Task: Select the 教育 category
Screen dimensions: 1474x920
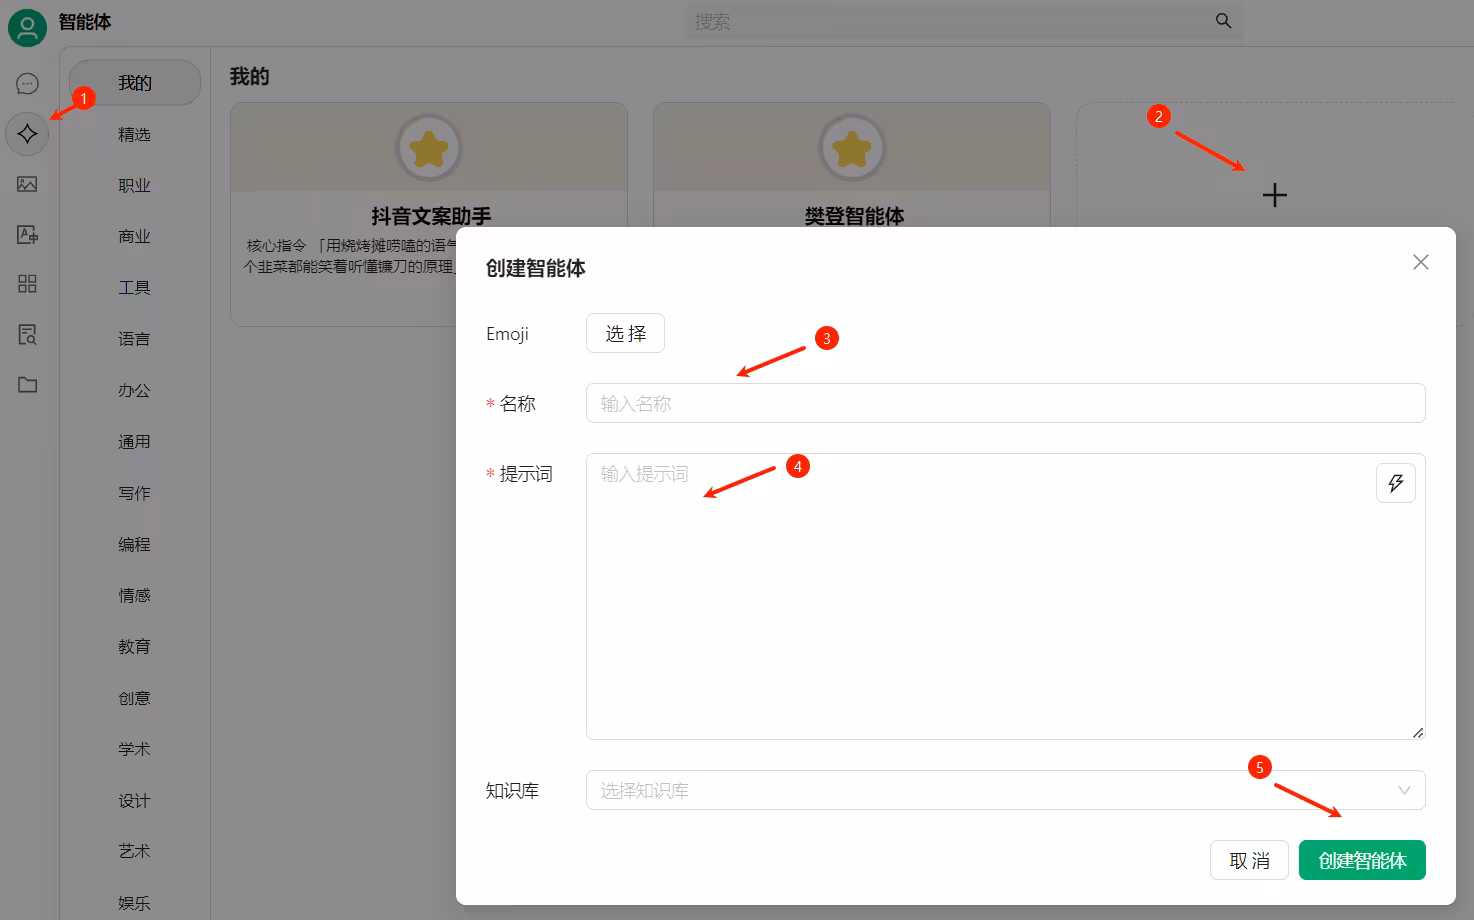Action: coord(134,646)
